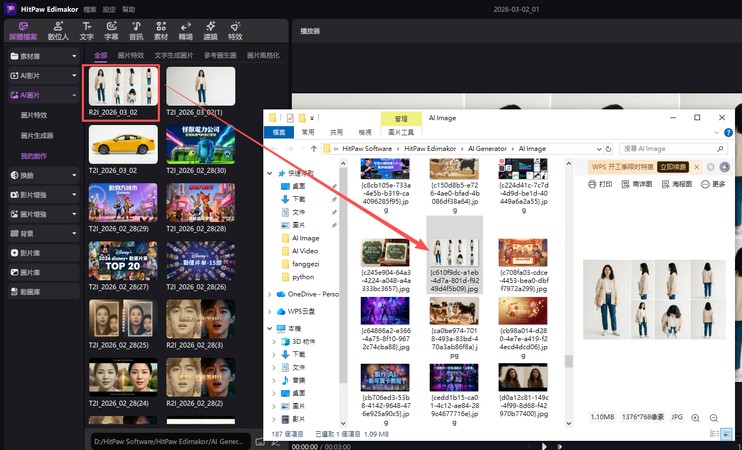The image size is (742, 450).
Task: Open the 濾鏡 filters tool
Action: pyautogui.click(x=211, y=31)
